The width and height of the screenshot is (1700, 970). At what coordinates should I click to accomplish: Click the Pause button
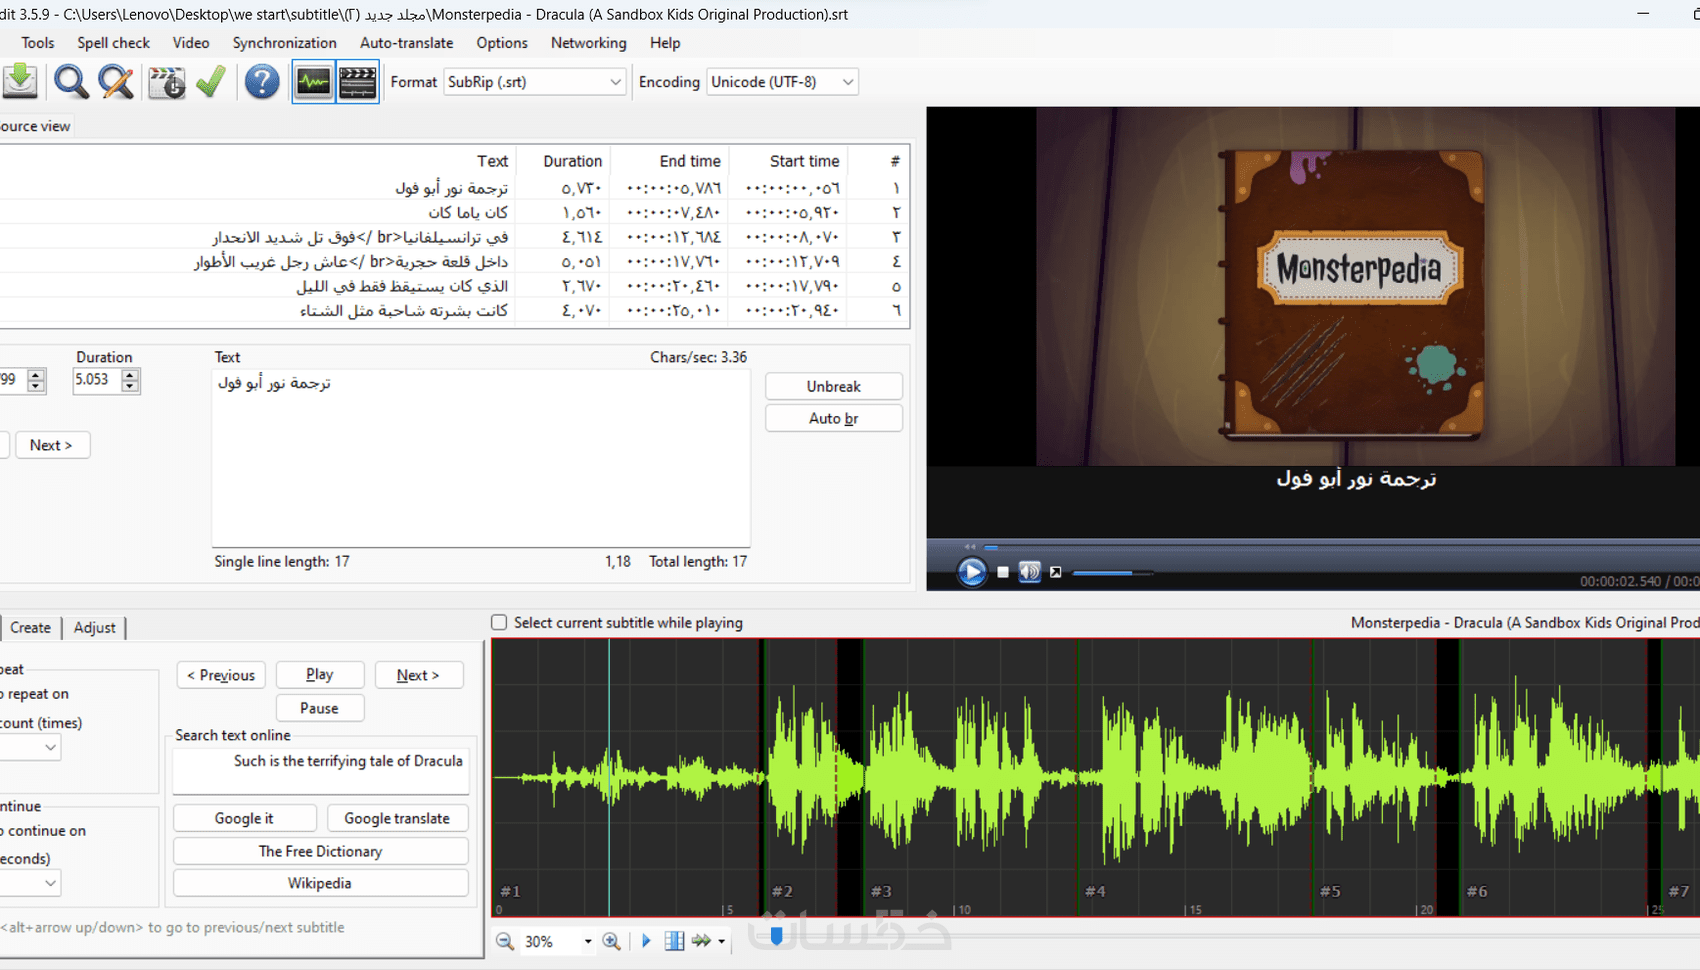click(319, 708)
